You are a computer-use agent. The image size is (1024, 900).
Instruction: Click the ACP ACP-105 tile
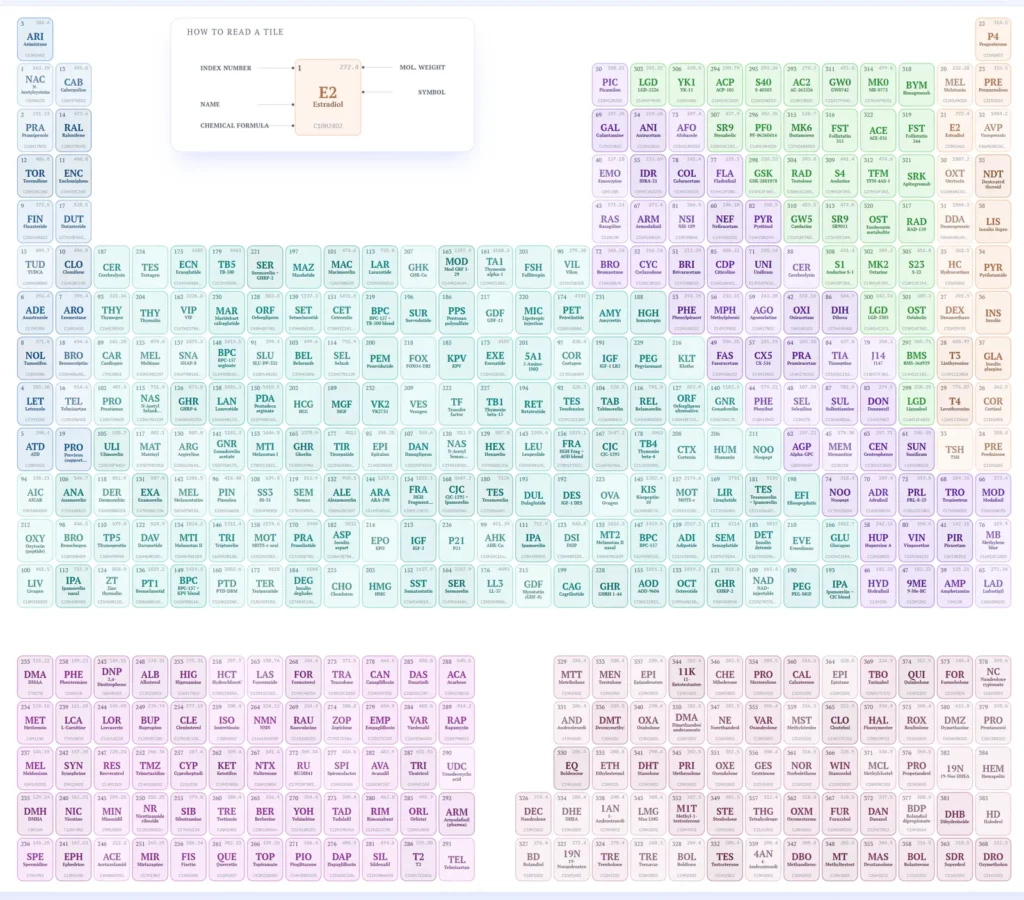click(x=725, y=85)
